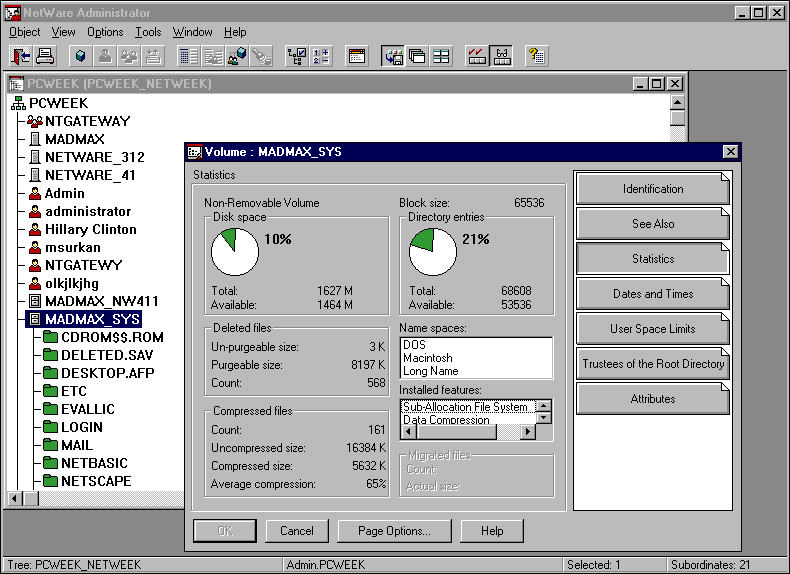Click the DELETED.SAV folder

[98, 355]
